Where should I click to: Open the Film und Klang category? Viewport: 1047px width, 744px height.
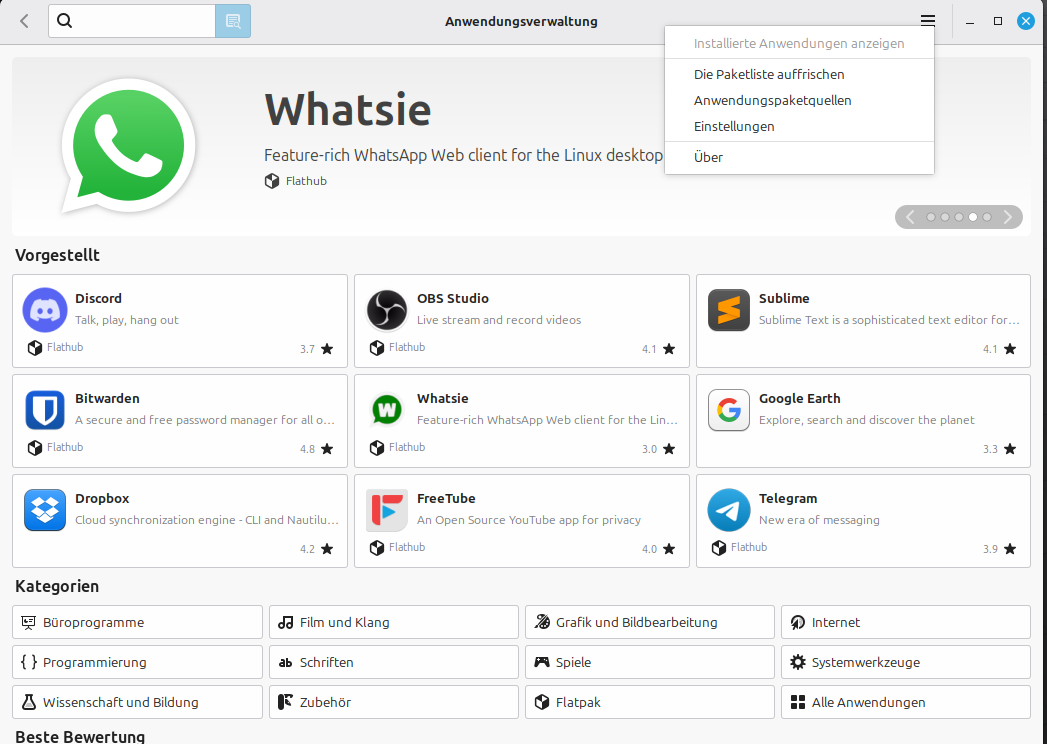point(394,622)
